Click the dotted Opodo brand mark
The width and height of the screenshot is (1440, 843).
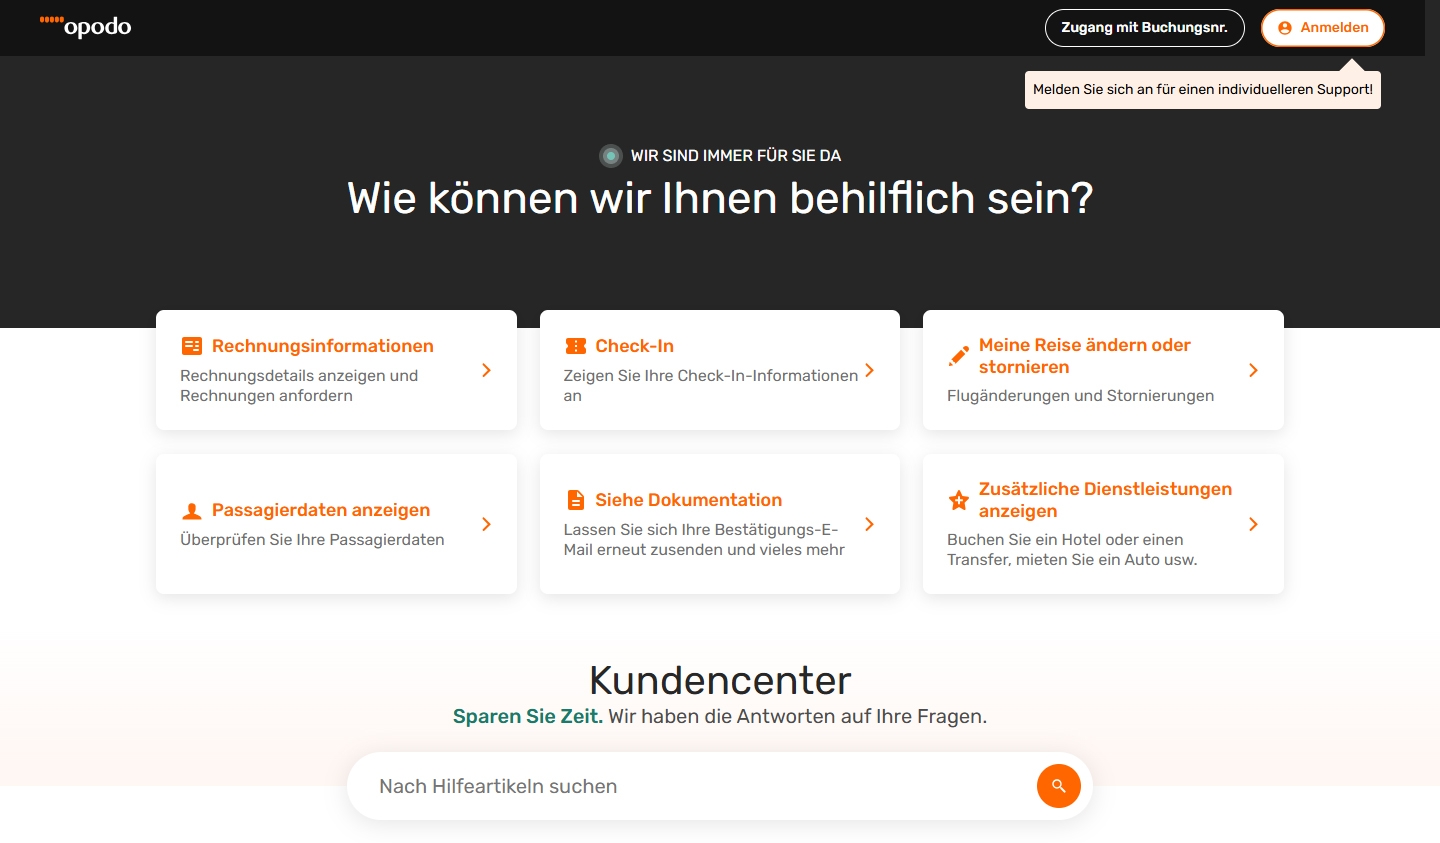49,20
